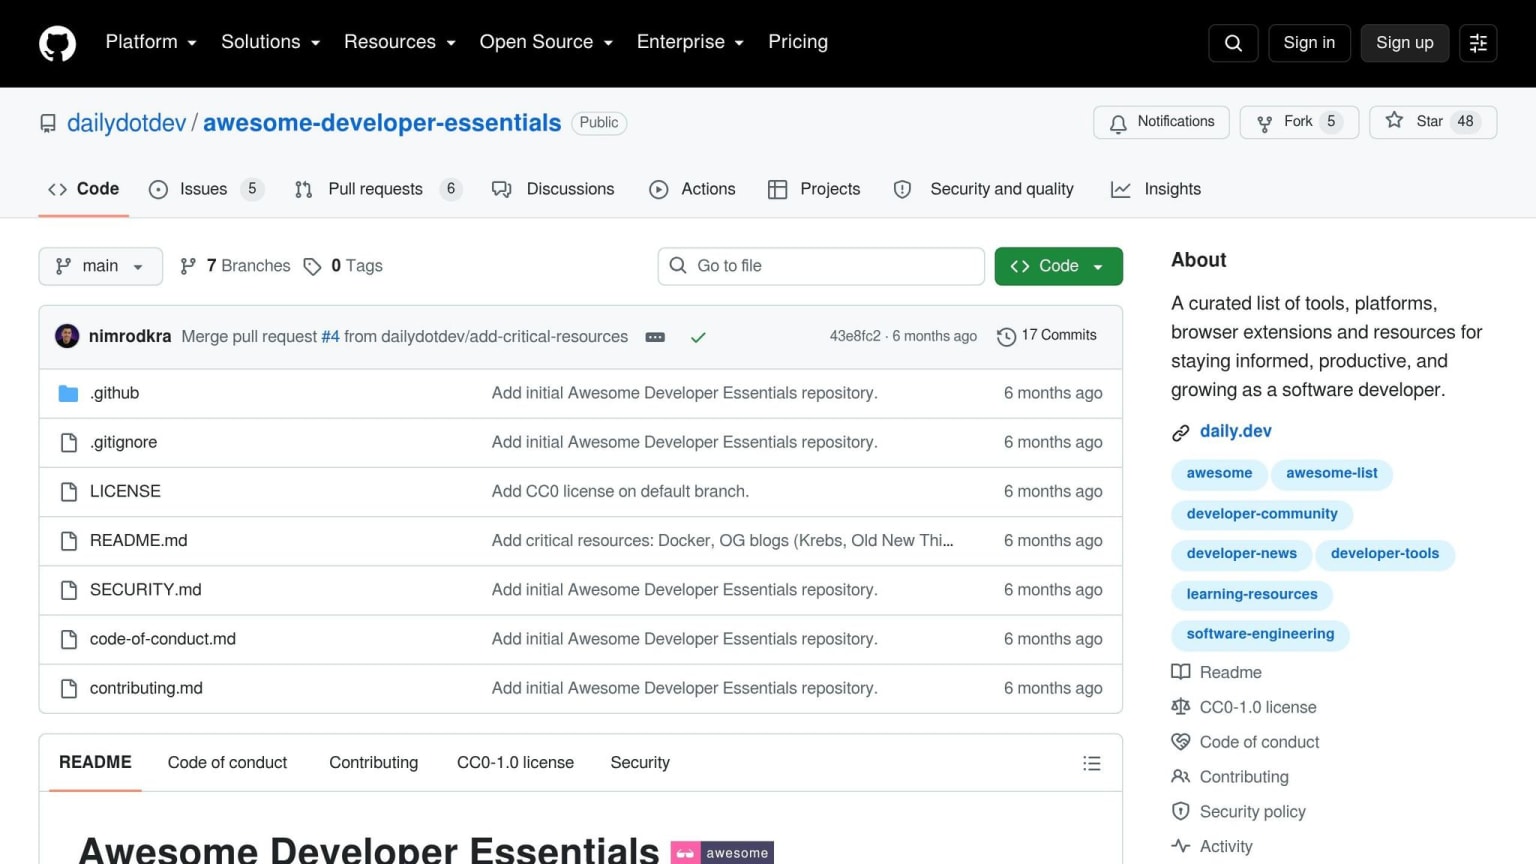Select the Contributing README tab
The width and height of the screenshot is (1536, 864).
(x=374, y=763)
